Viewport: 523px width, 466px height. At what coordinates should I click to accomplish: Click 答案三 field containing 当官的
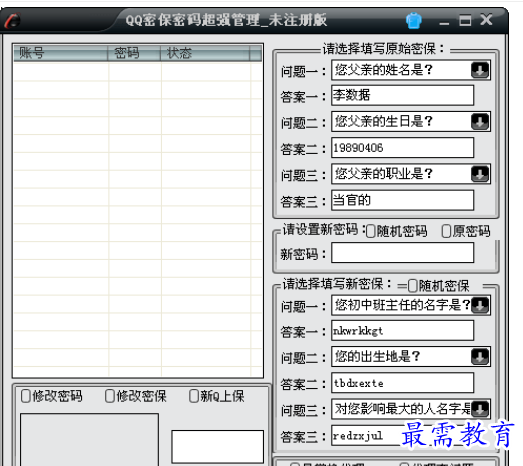pos(402,200)
